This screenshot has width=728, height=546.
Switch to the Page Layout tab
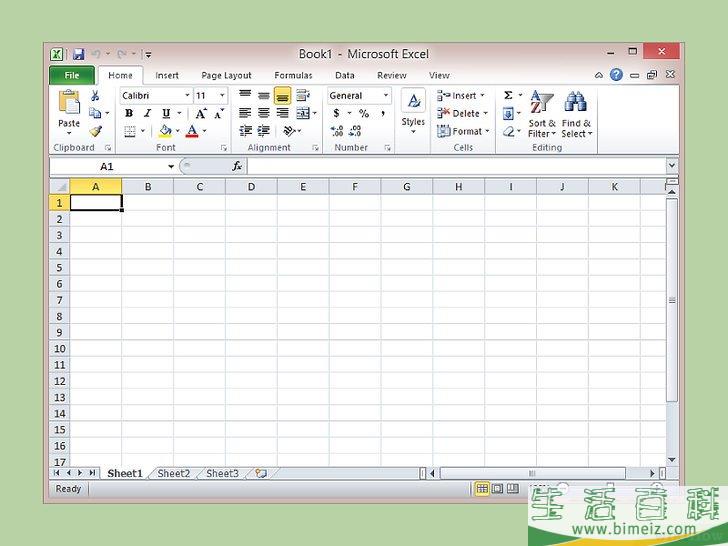tap(226, 75)
